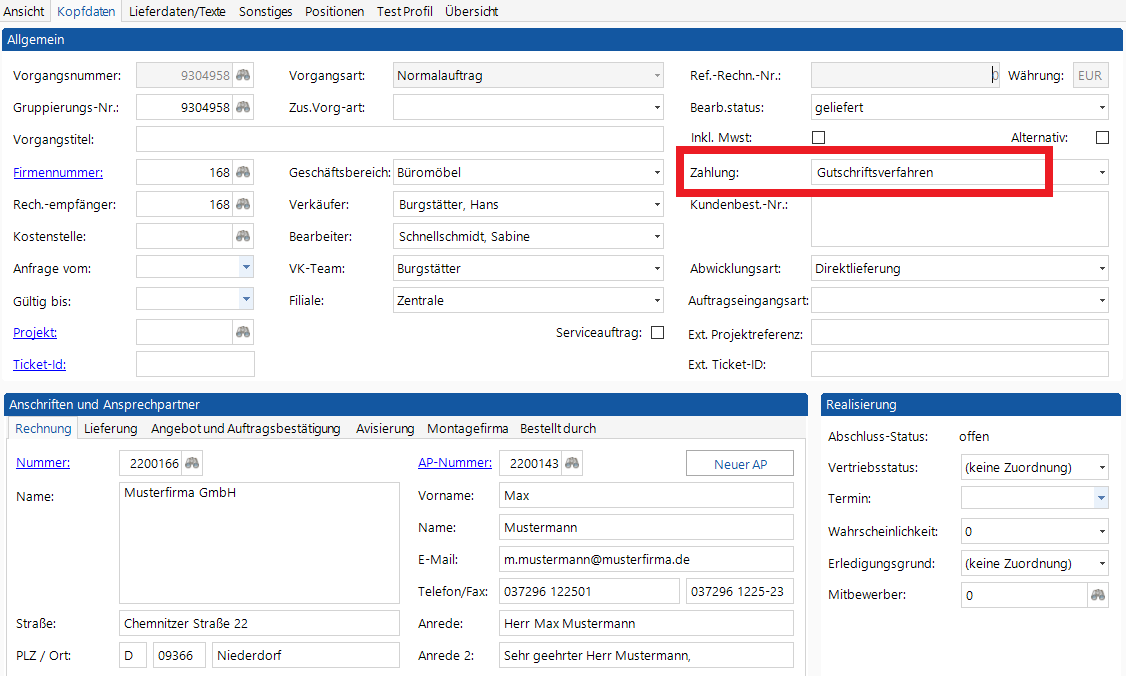
Task: Follow the Ticket-Id link
Action: (39, 365)
